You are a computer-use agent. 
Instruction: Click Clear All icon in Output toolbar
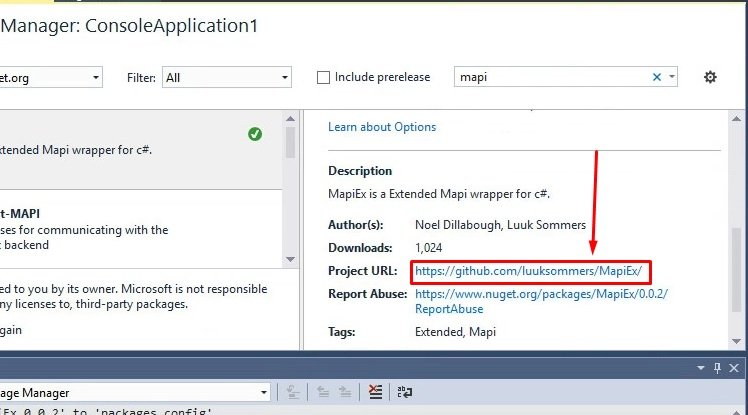coord(374,392)
